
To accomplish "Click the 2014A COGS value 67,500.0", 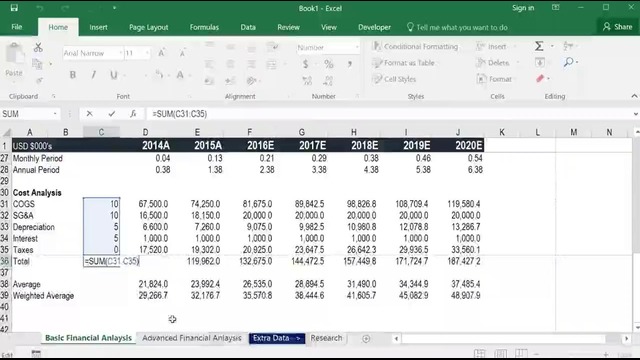I will (153, 204).
